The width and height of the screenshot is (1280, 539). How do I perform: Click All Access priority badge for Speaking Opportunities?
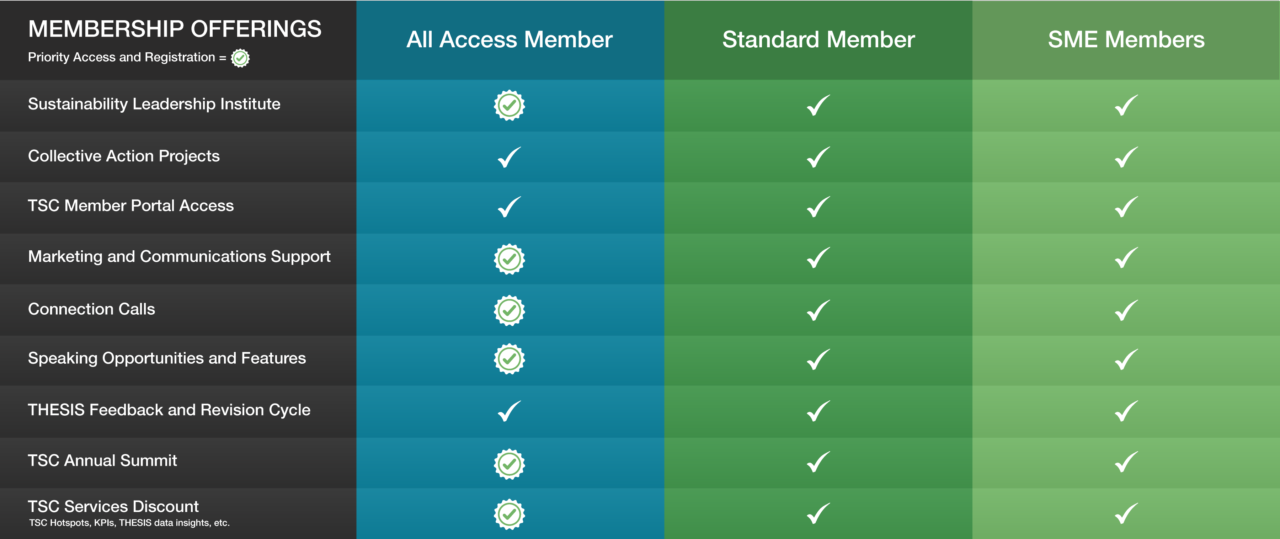[510, 359]
